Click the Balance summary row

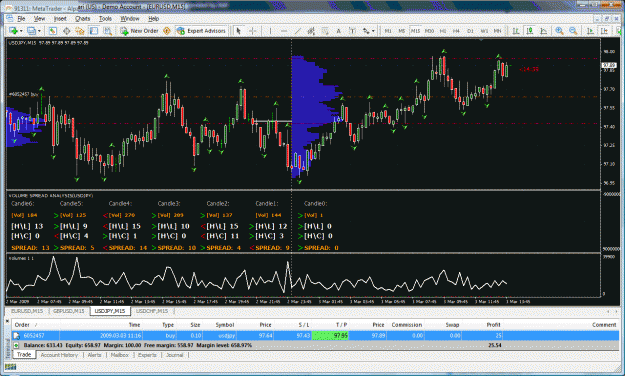315,345
